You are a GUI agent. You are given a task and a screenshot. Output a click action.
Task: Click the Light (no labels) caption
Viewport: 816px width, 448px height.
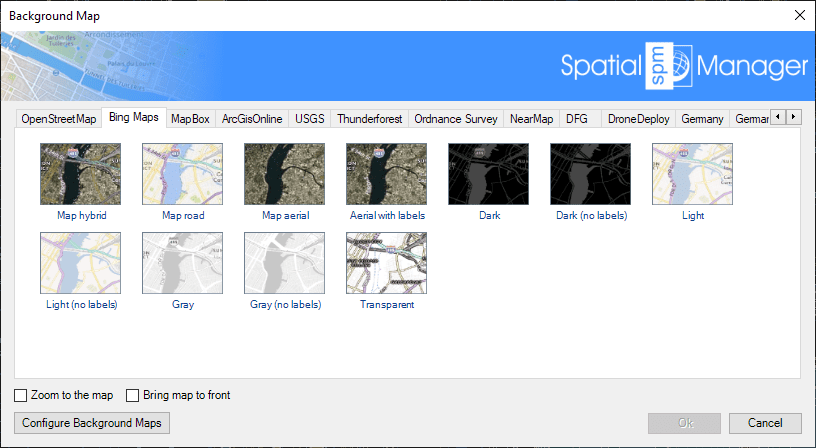(82, 304)
